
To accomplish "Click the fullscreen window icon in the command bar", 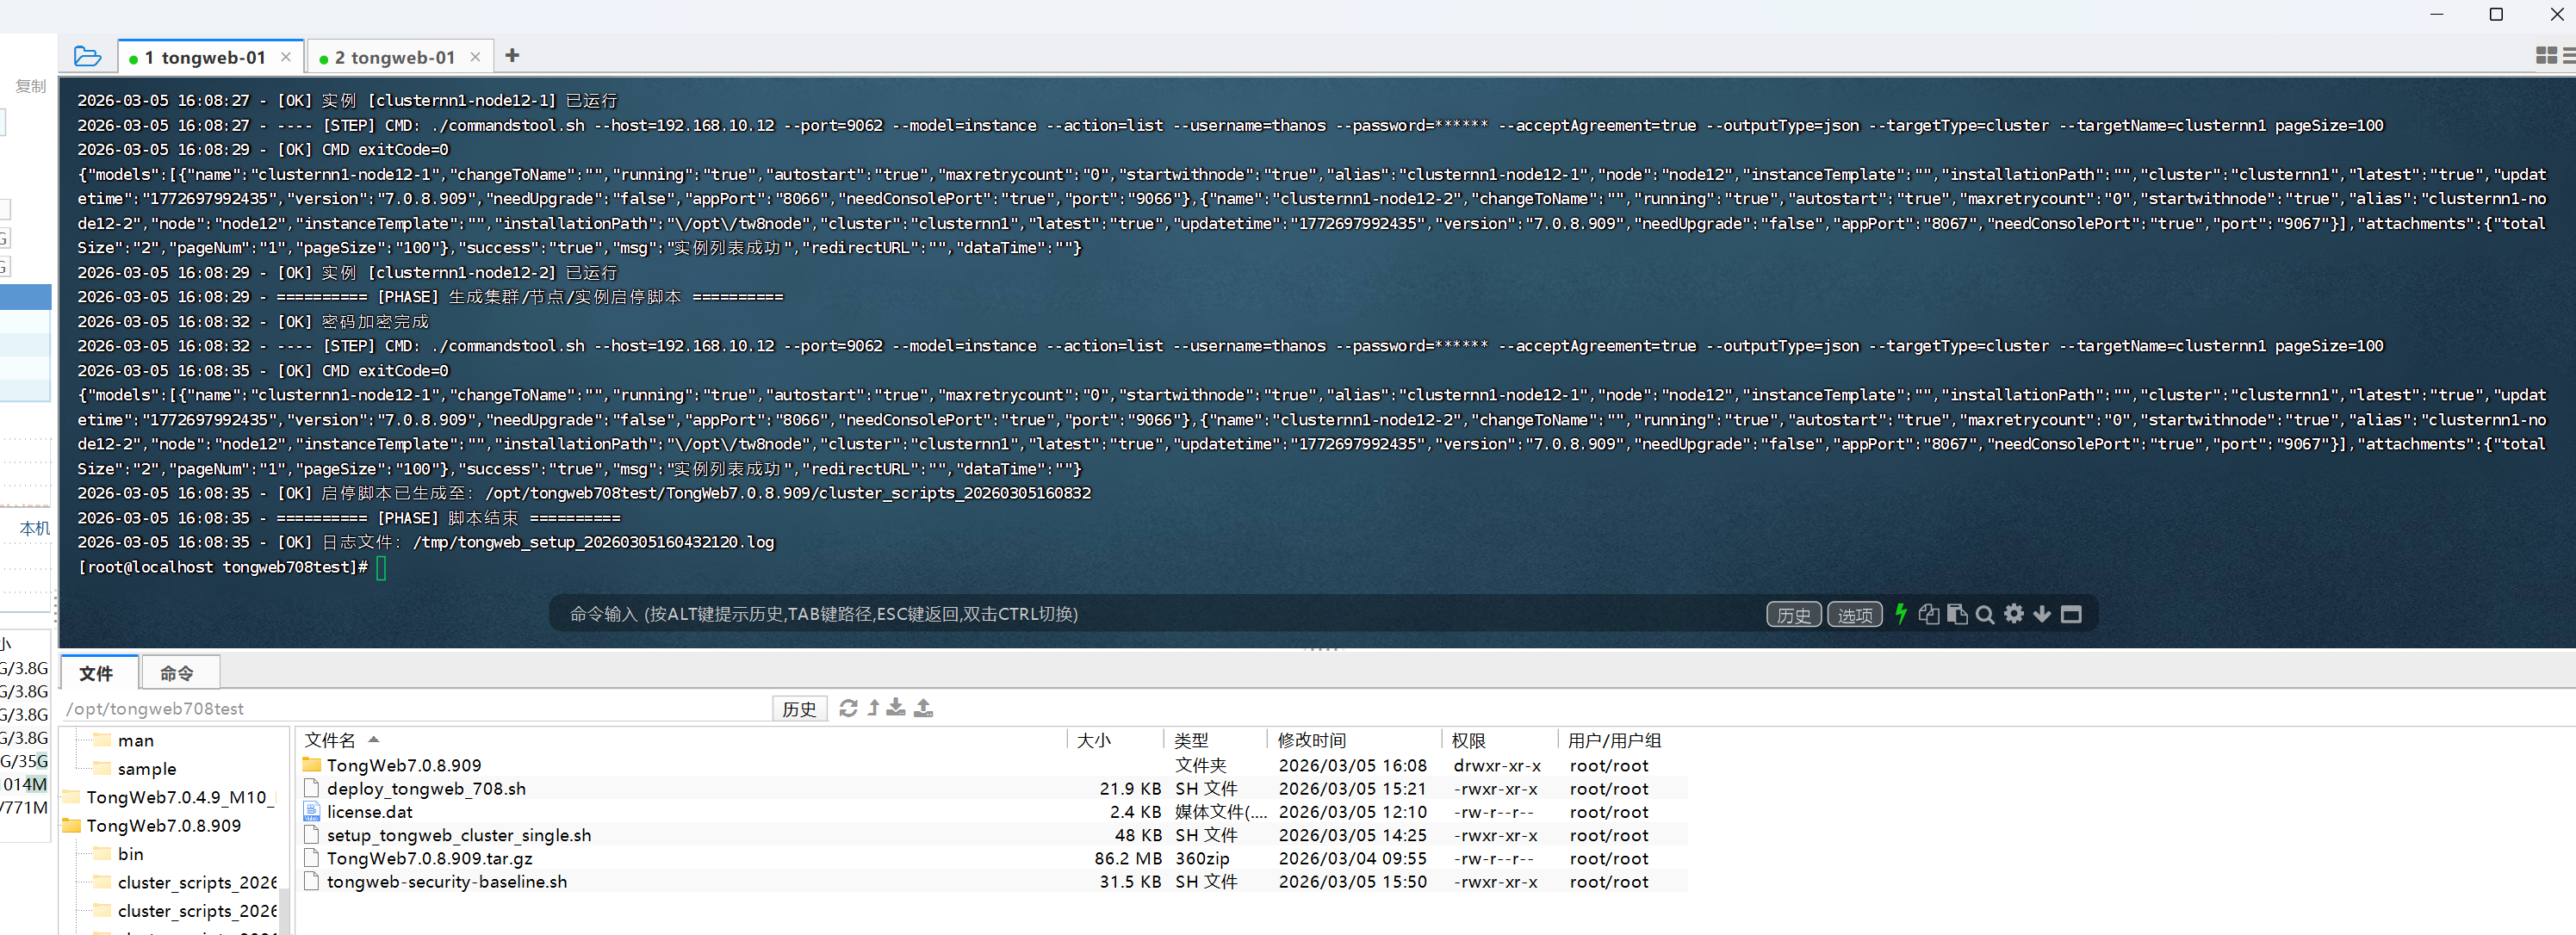I will (2071, 614).
